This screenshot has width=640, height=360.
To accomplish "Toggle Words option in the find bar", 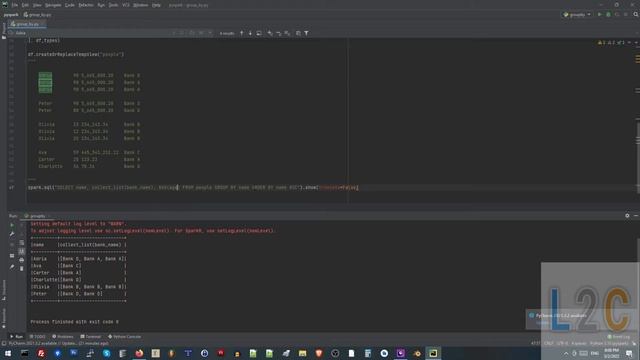I will tap(201, 33).
